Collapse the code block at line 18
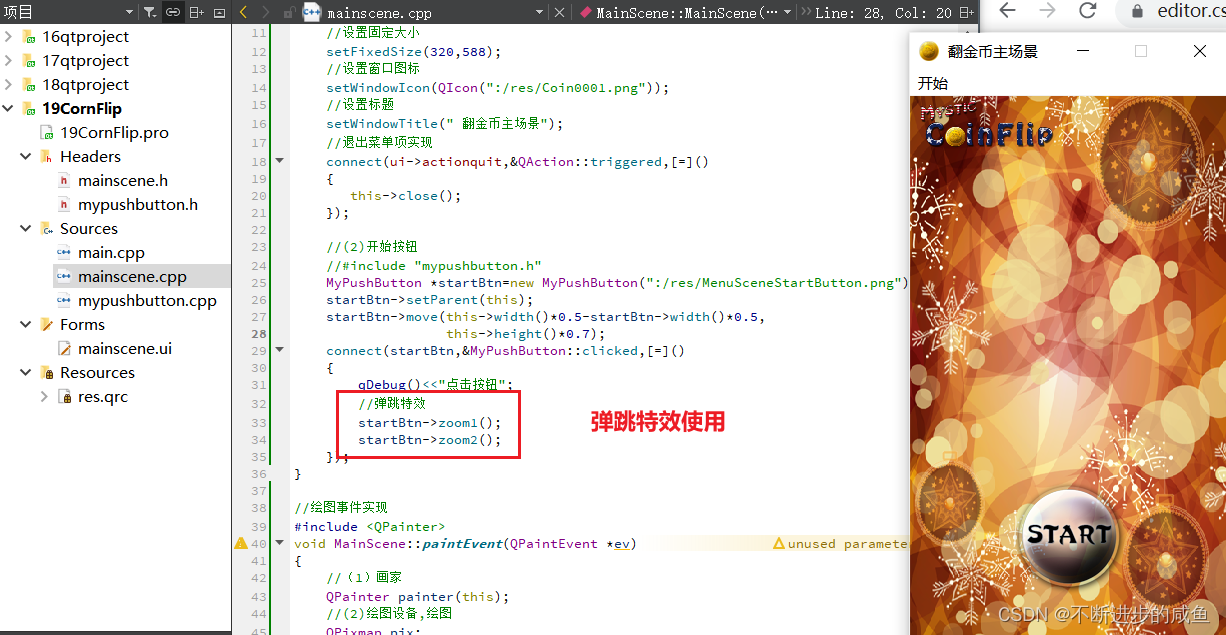The height and width of the screenshot is (635, 1226). 280,161
